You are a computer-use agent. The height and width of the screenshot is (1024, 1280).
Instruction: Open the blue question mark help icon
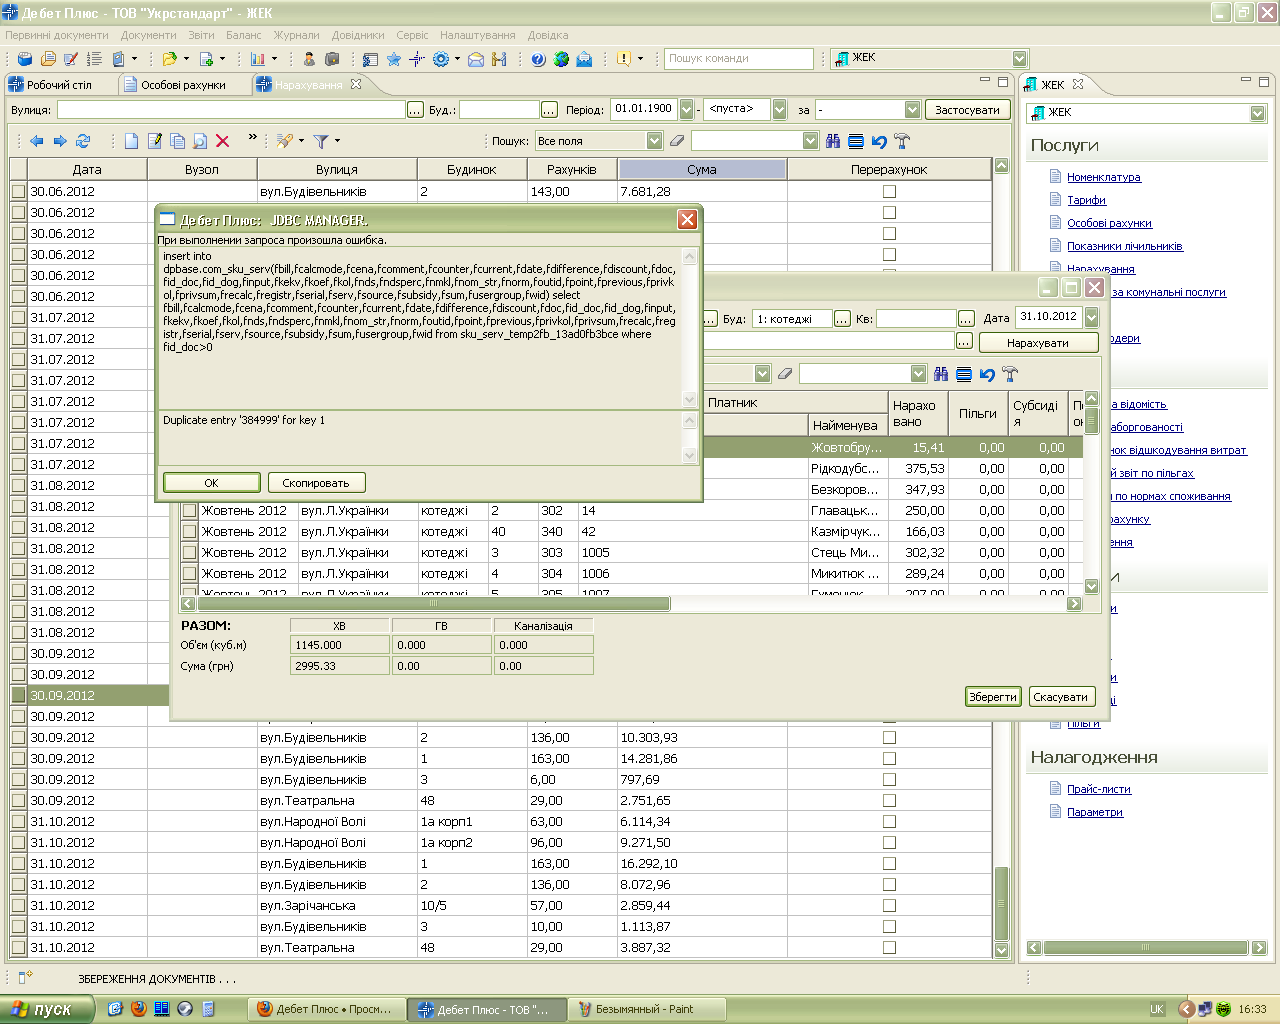pyautogui.click(x=538, y=59)
